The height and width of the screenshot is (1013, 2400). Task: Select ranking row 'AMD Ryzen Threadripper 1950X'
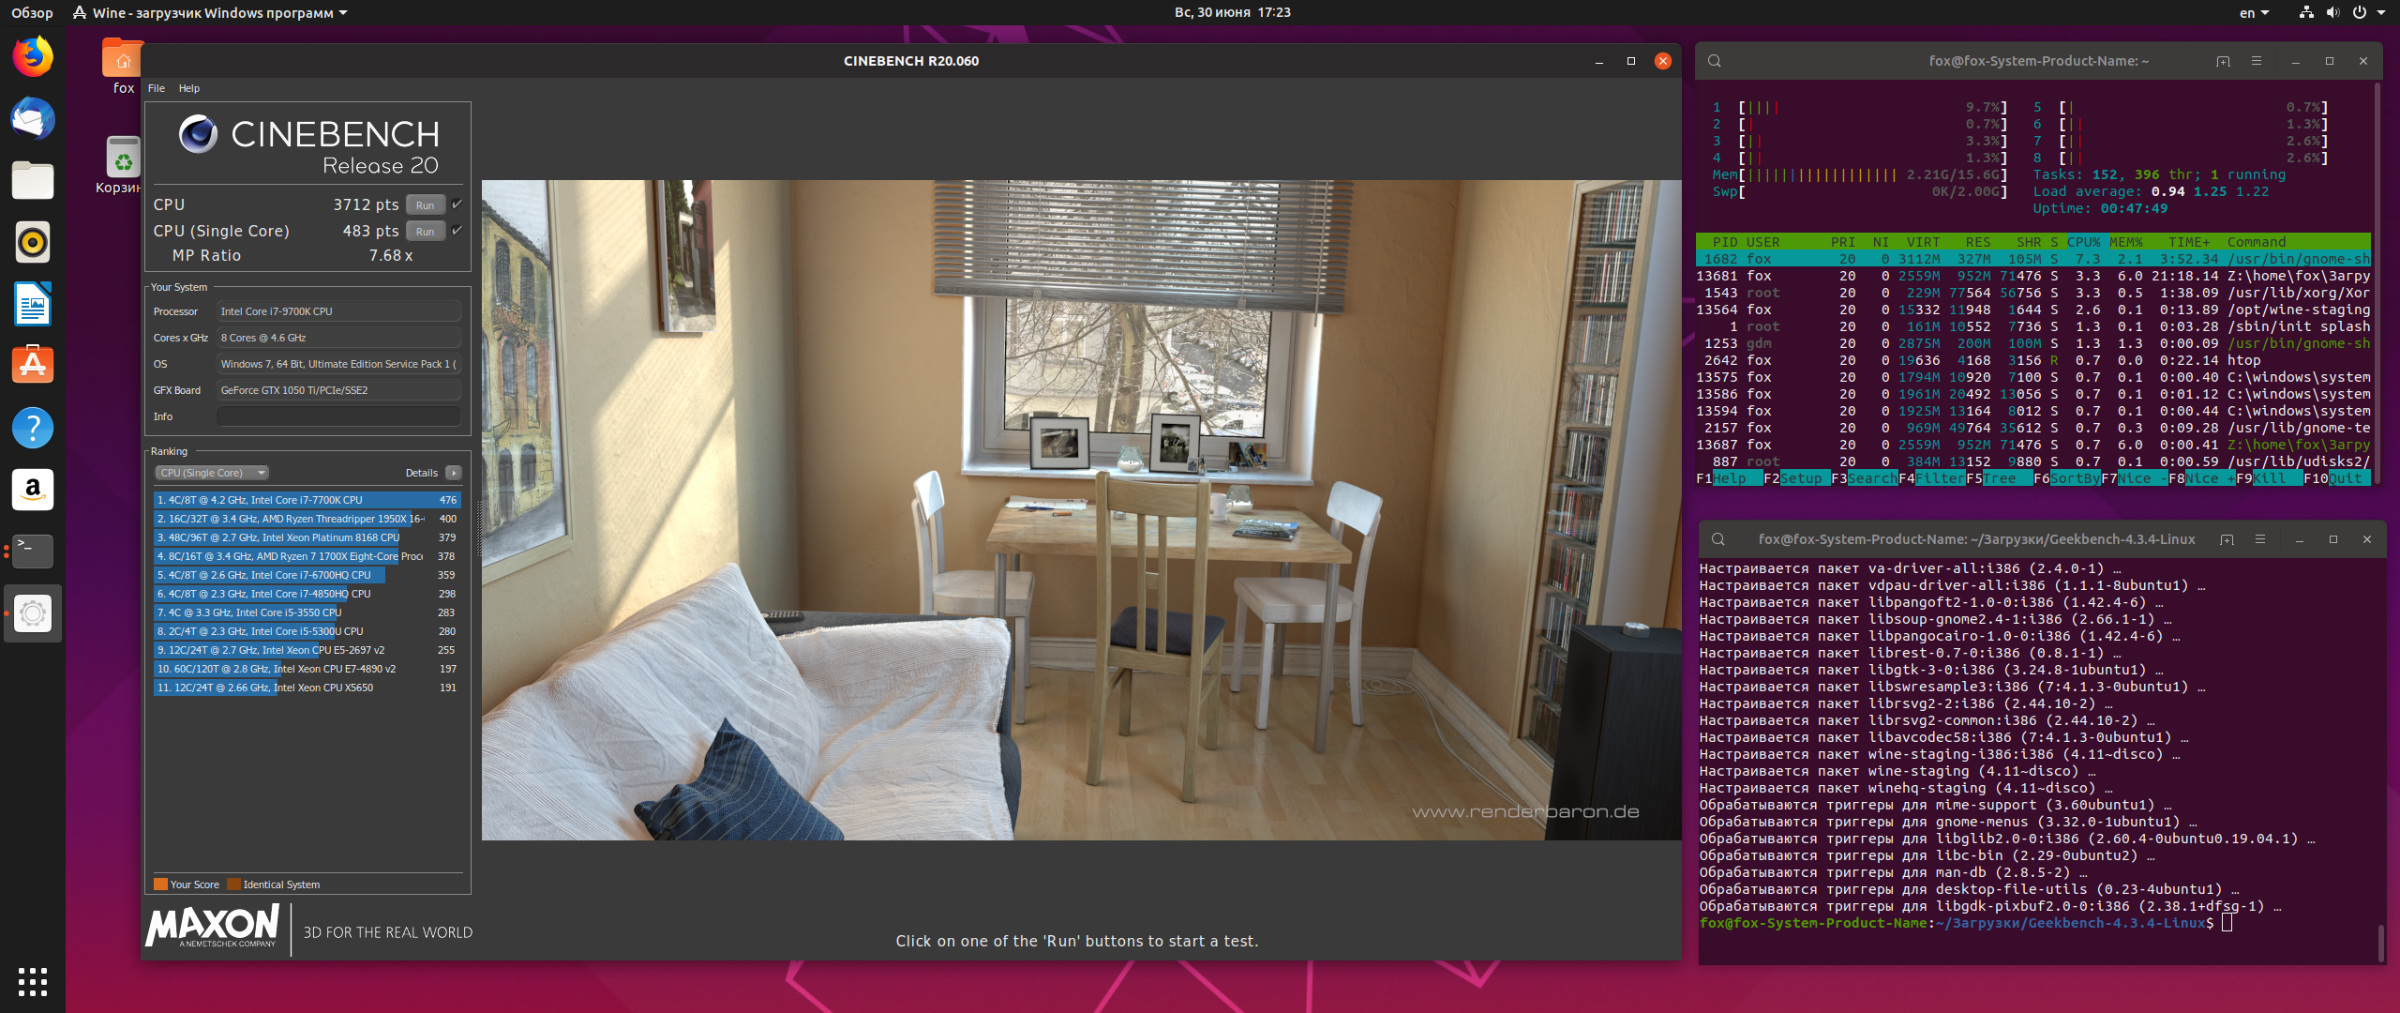(307, 519)
